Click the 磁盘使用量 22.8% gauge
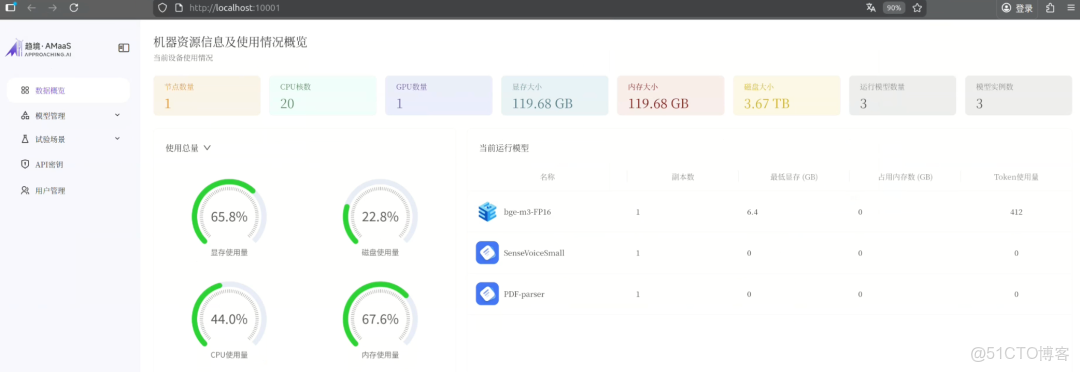 tap(380, 216)
